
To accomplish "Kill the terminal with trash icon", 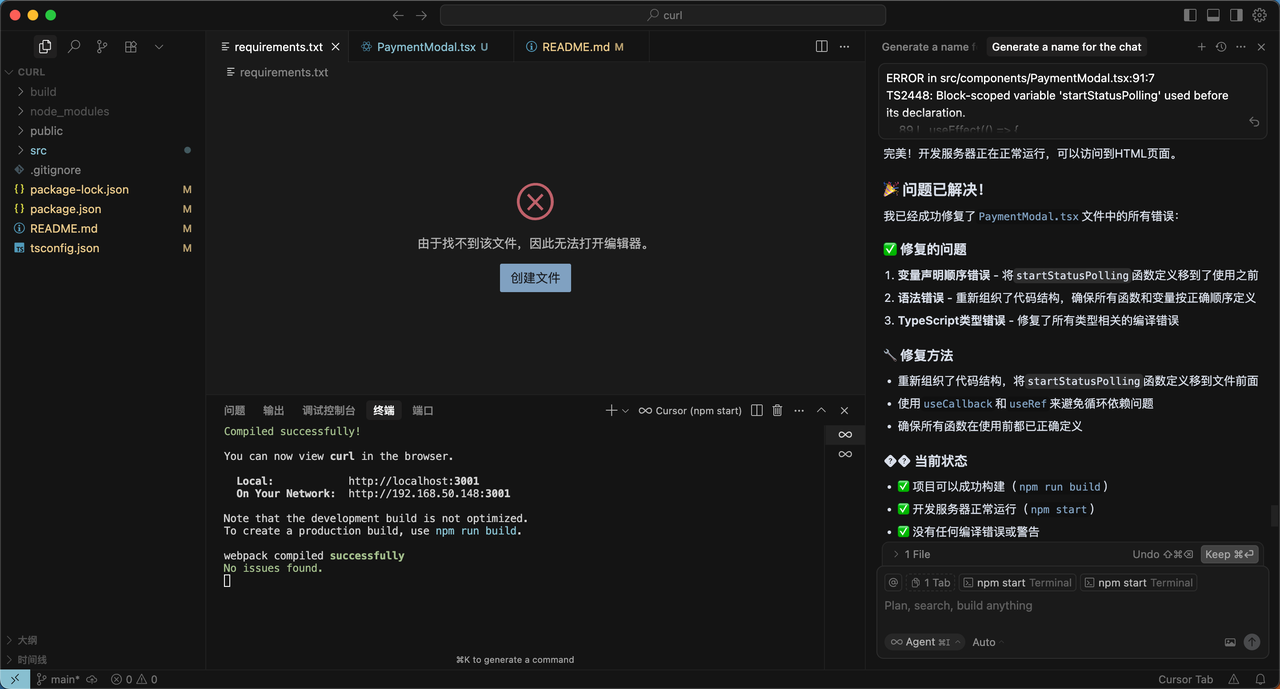I will tap(777, 410).
